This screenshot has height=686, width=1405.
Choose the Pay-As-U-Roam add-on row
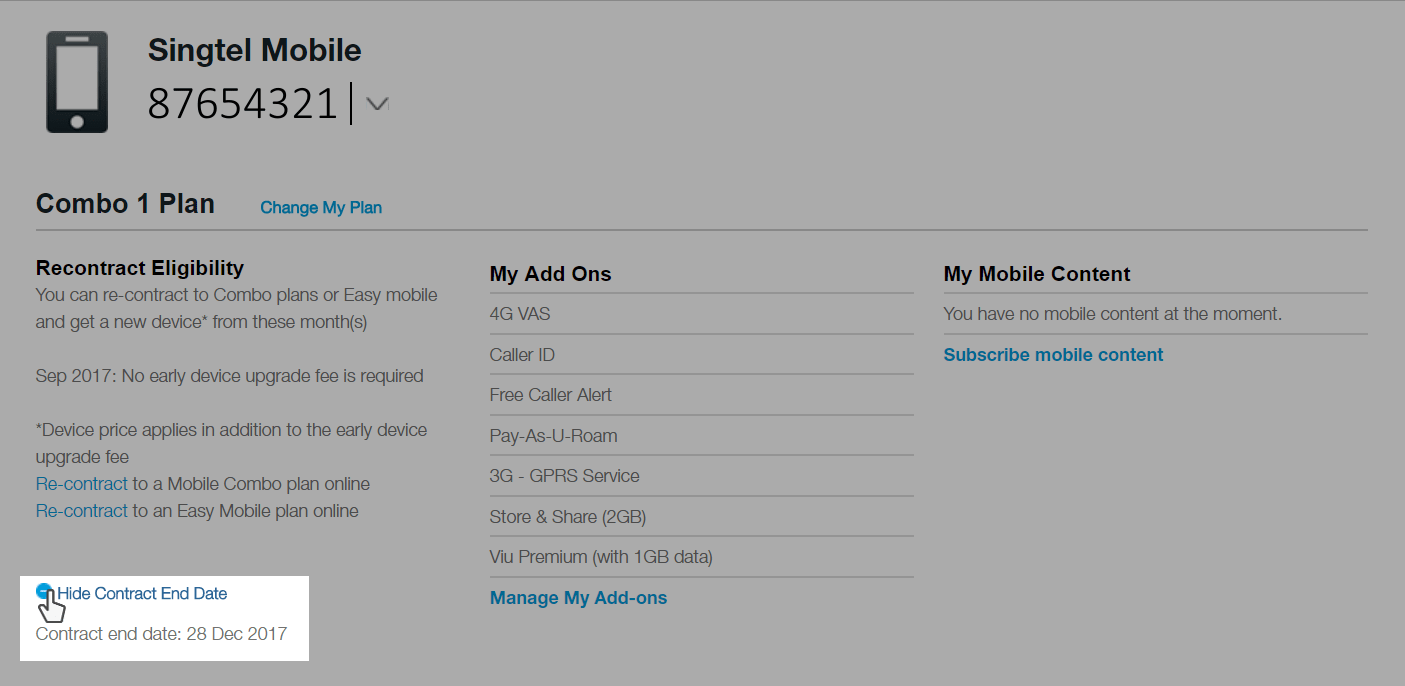click(x=553, y=436)
